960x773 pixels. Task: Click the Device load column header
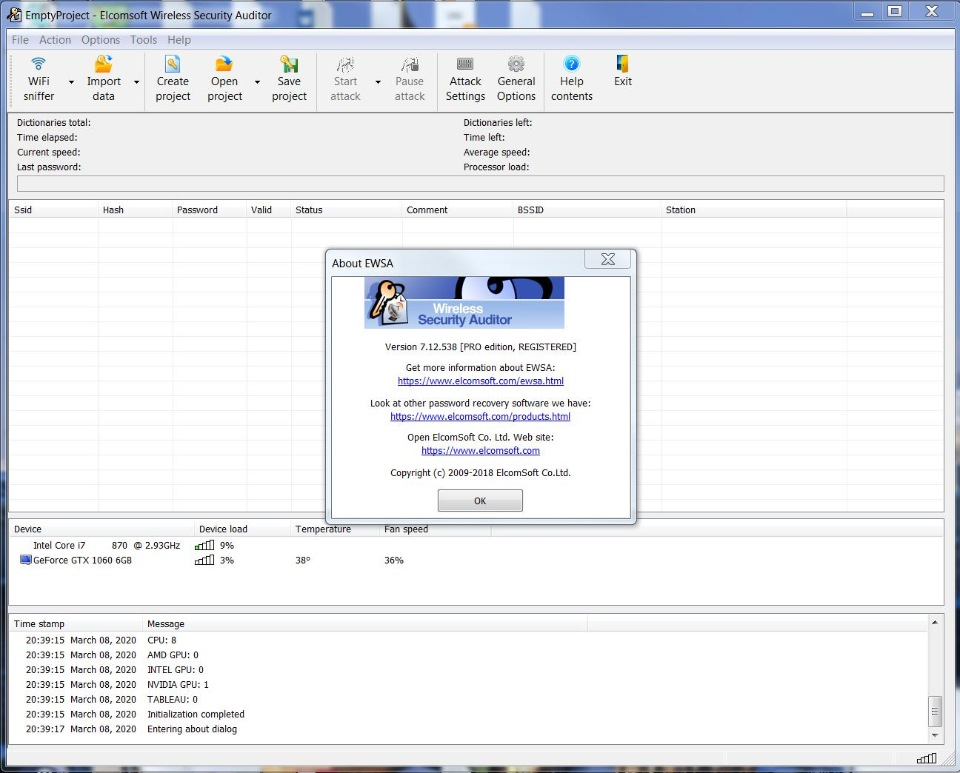242,529
